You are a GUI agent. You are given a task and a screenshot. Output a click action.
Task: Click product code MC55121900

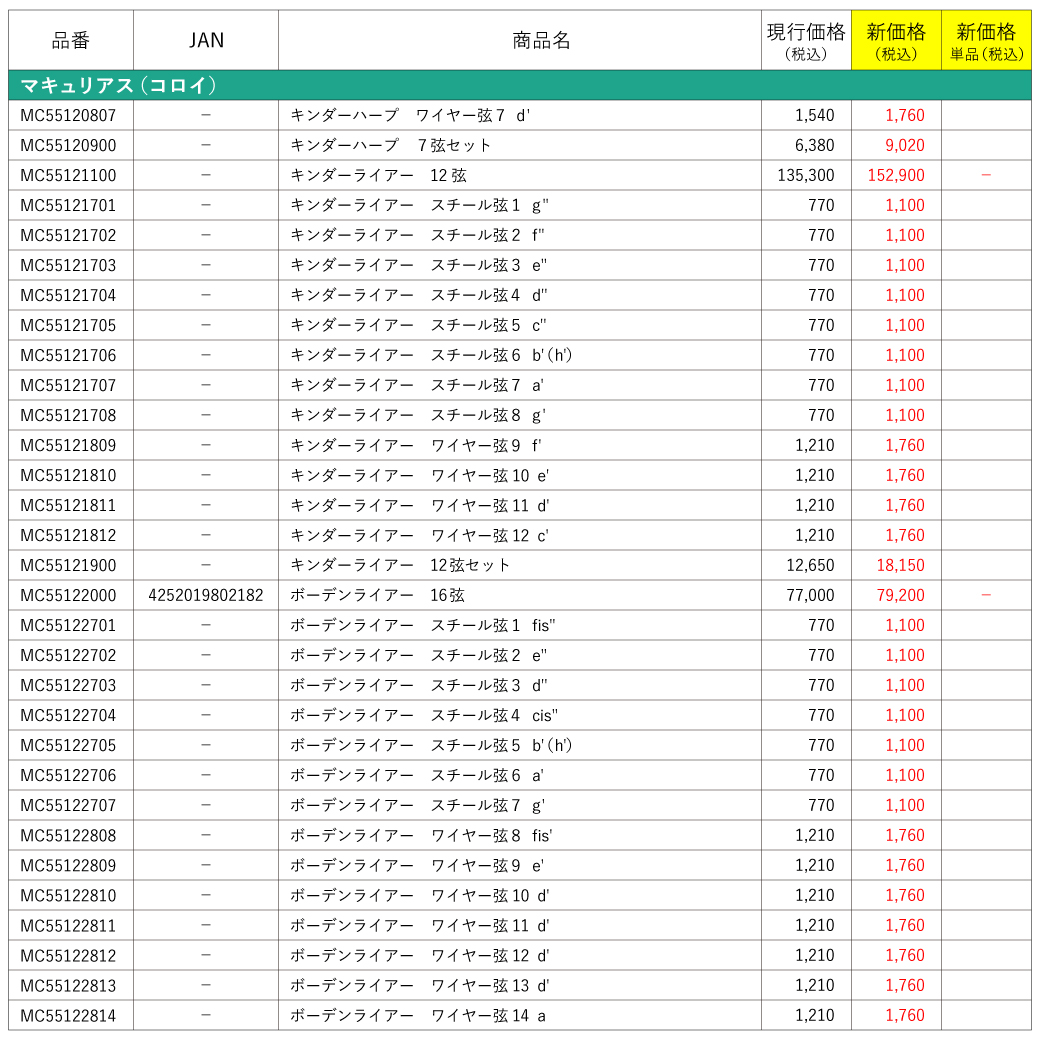coord(68,565)
